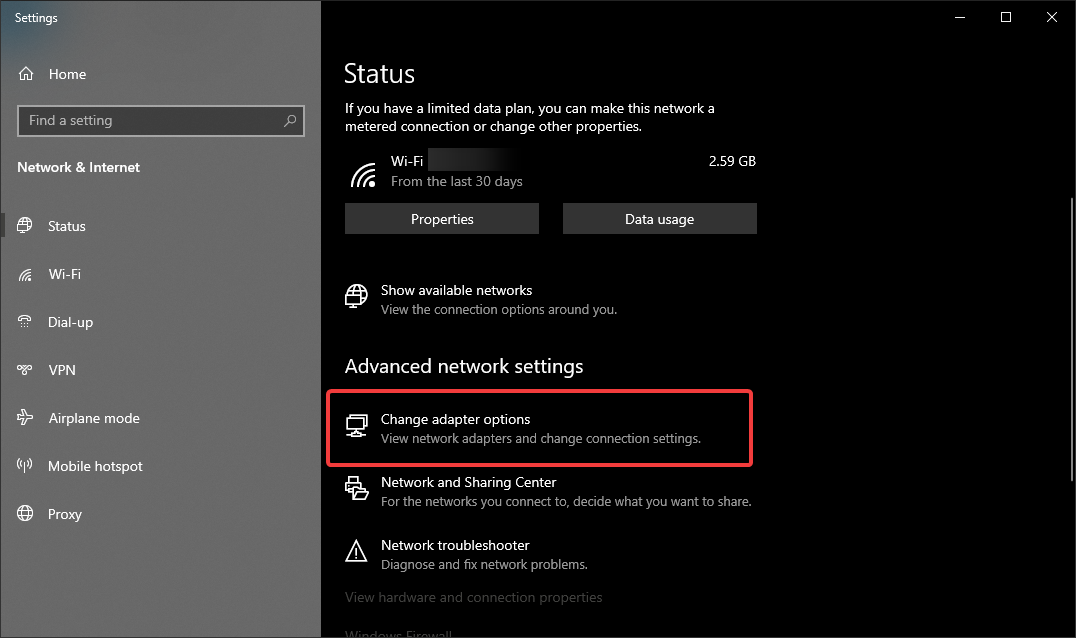Open the Proxy globe icon
This screenshot has height=638, width=1076.
27,514
